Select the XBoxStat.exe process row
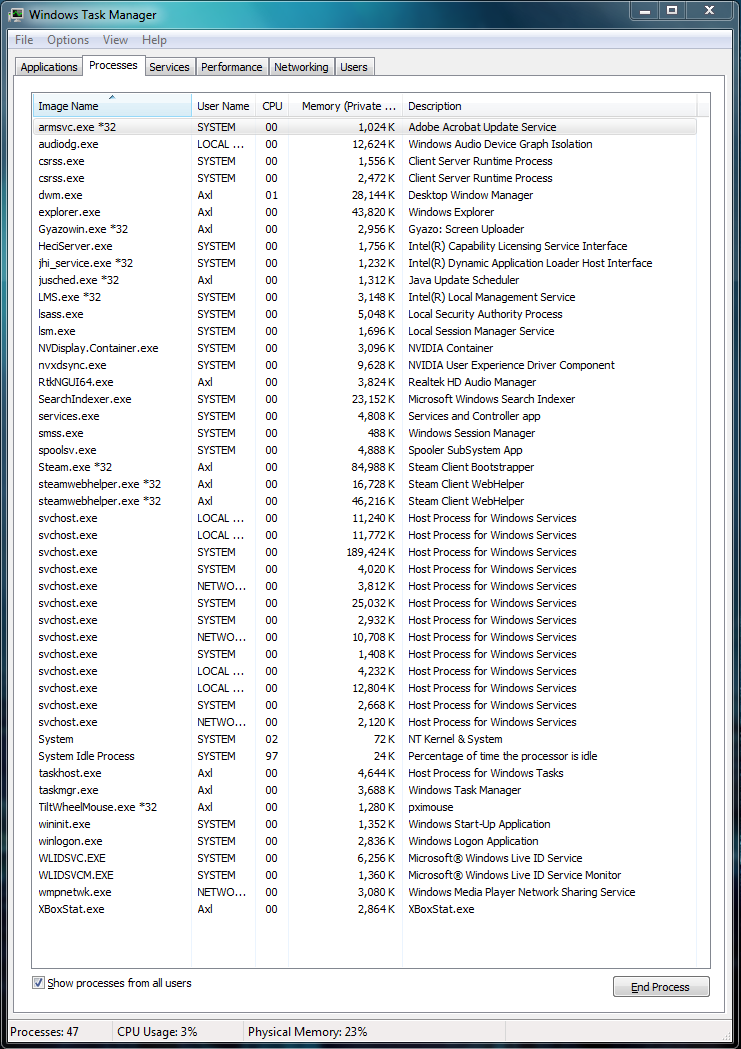741x1049 pixels. (x=364, y=909)
